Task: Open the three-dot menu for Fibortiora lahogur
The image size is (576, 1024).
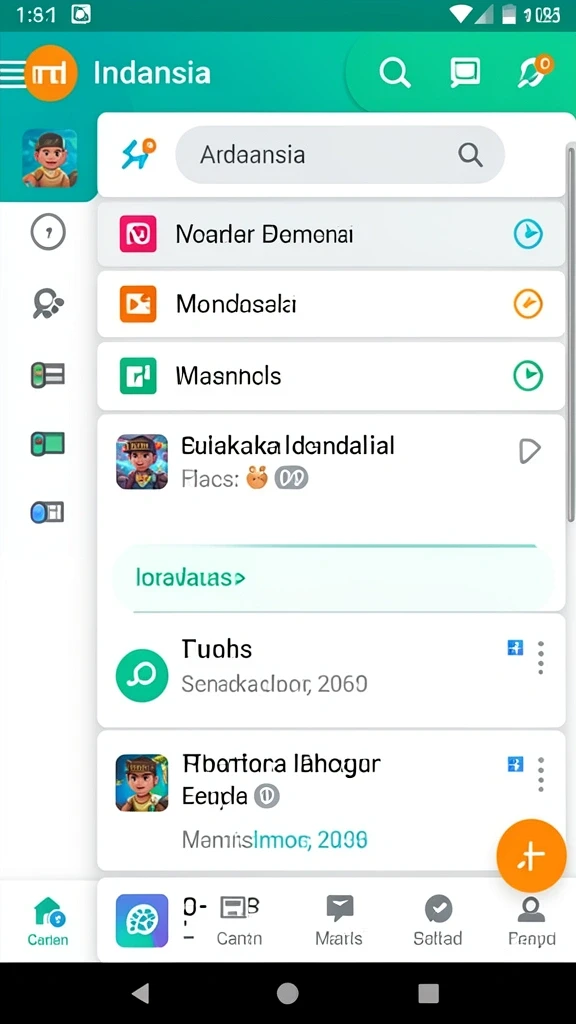Action: 540,775
